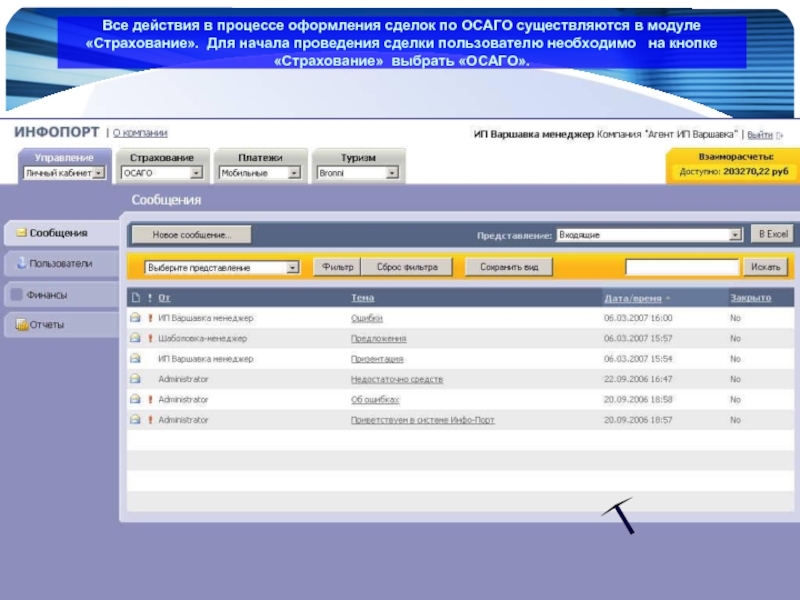
Task: Switch to the Платежи tab
Action: pos(260,158)
